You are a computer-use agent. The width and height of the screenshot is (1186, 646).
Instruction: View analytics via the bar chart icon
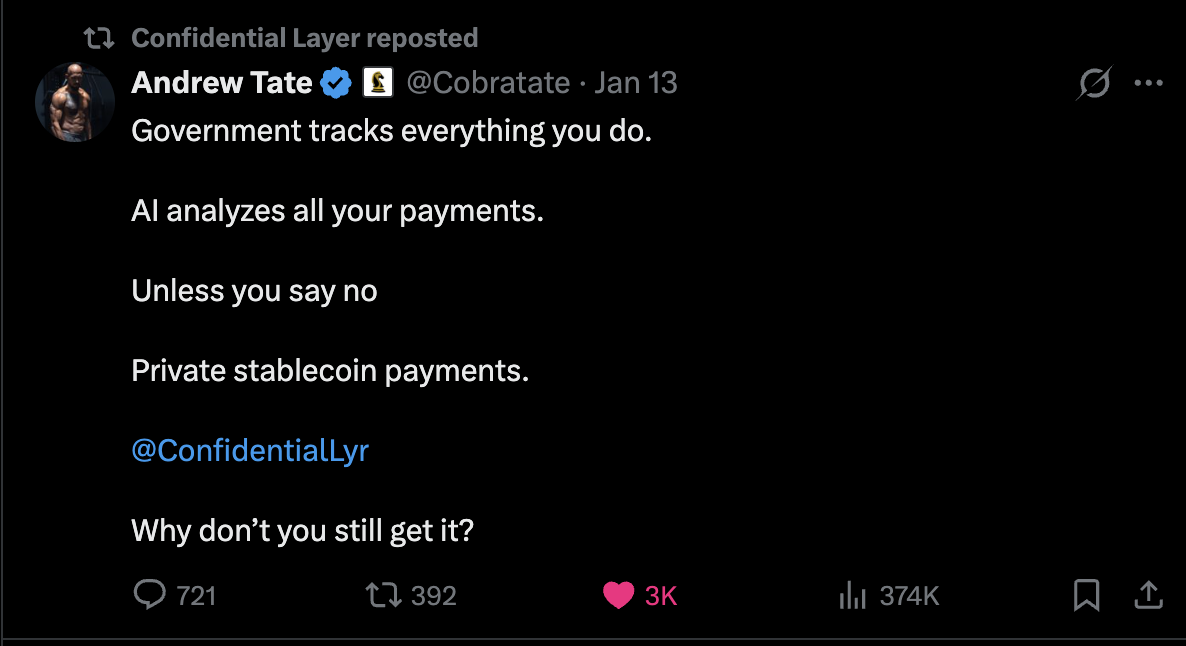pyautogui.click(x=853, y=595)
